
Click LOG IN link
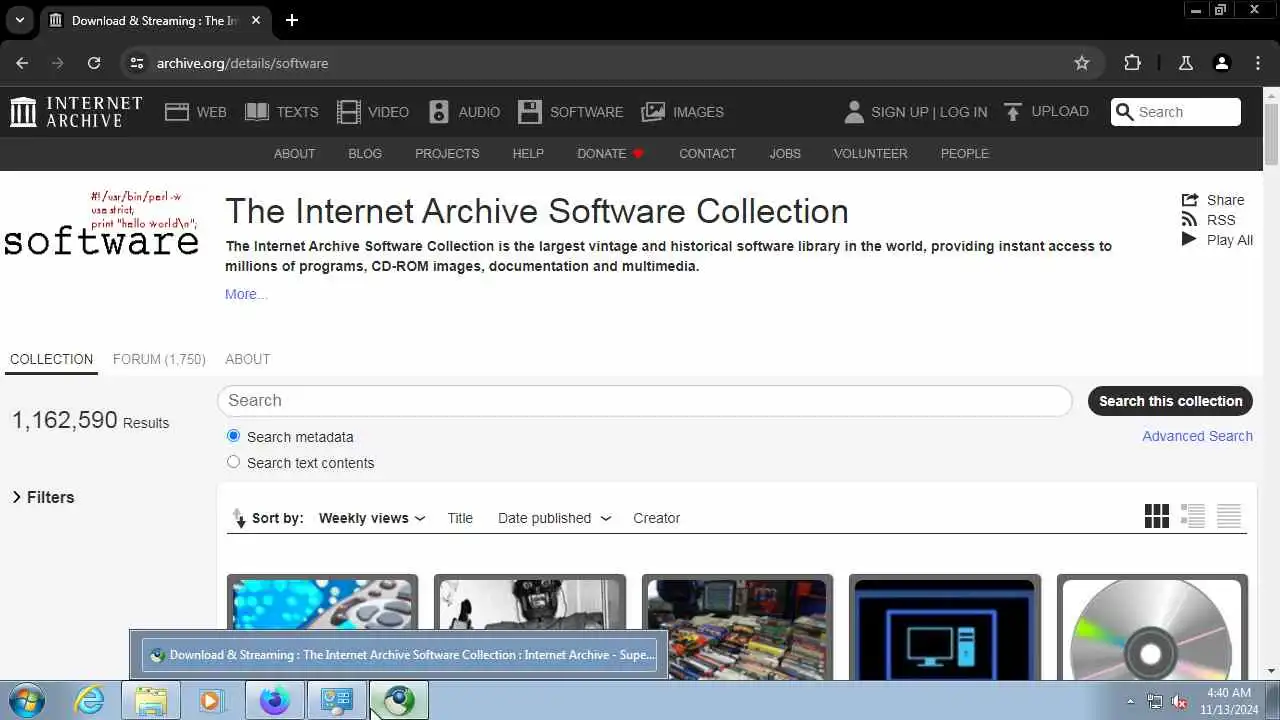[963, 112]
